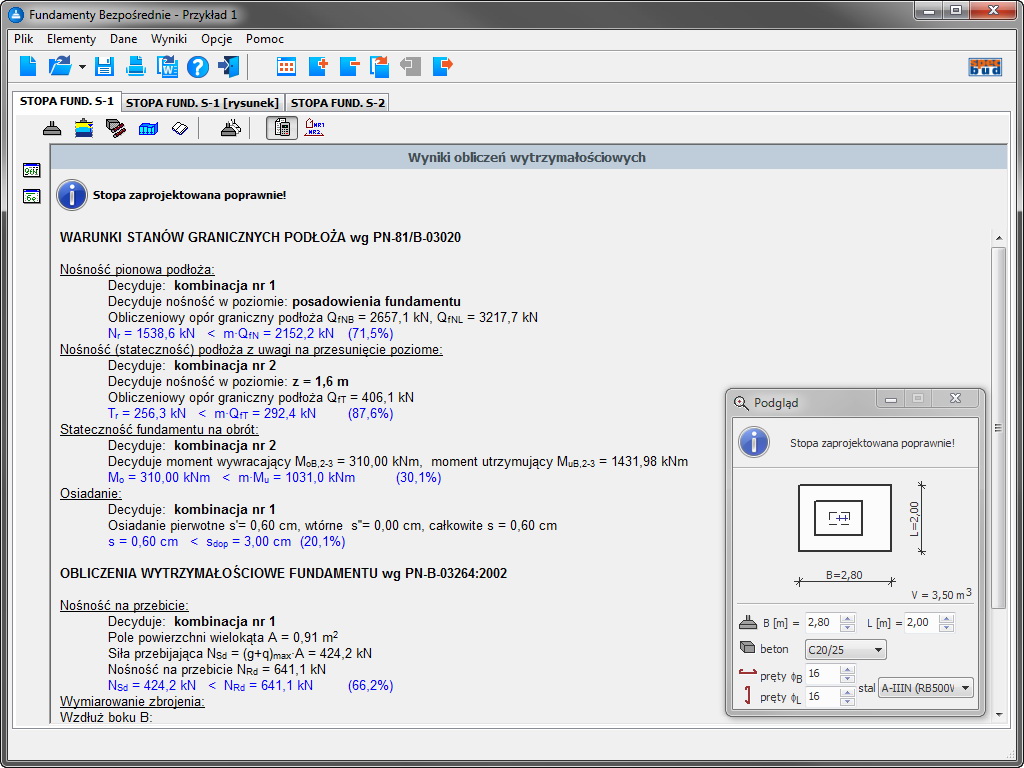
Task: Open the soil layers icon
Action: coord(85,128)
